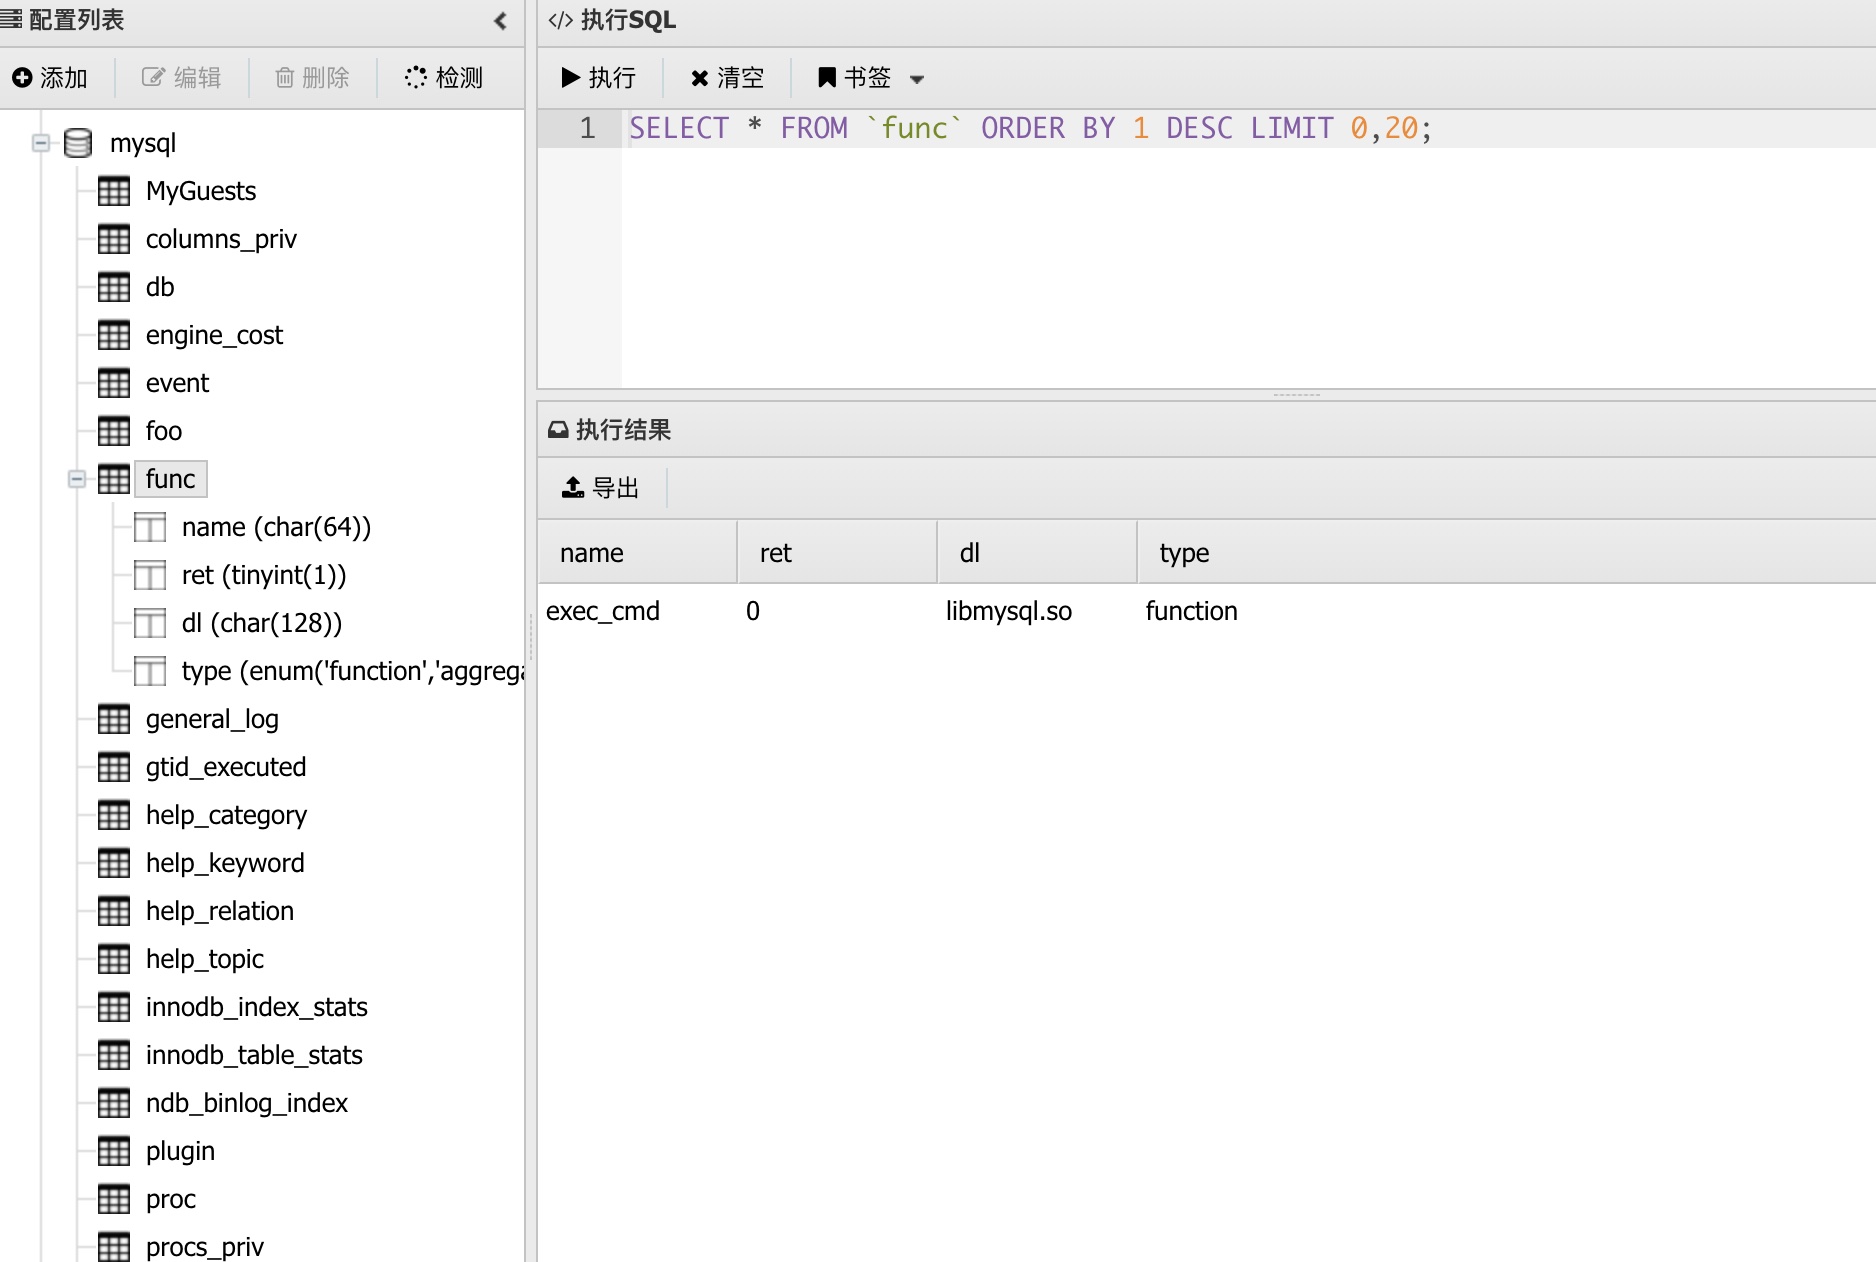
Task: Click the help_topic table icon
Action: coord(114,959)
